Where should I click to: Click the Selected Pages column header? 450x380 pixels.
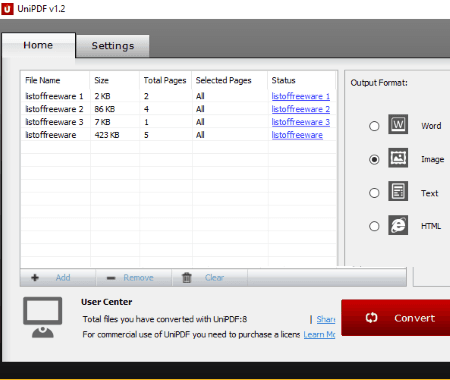(224, 80)
